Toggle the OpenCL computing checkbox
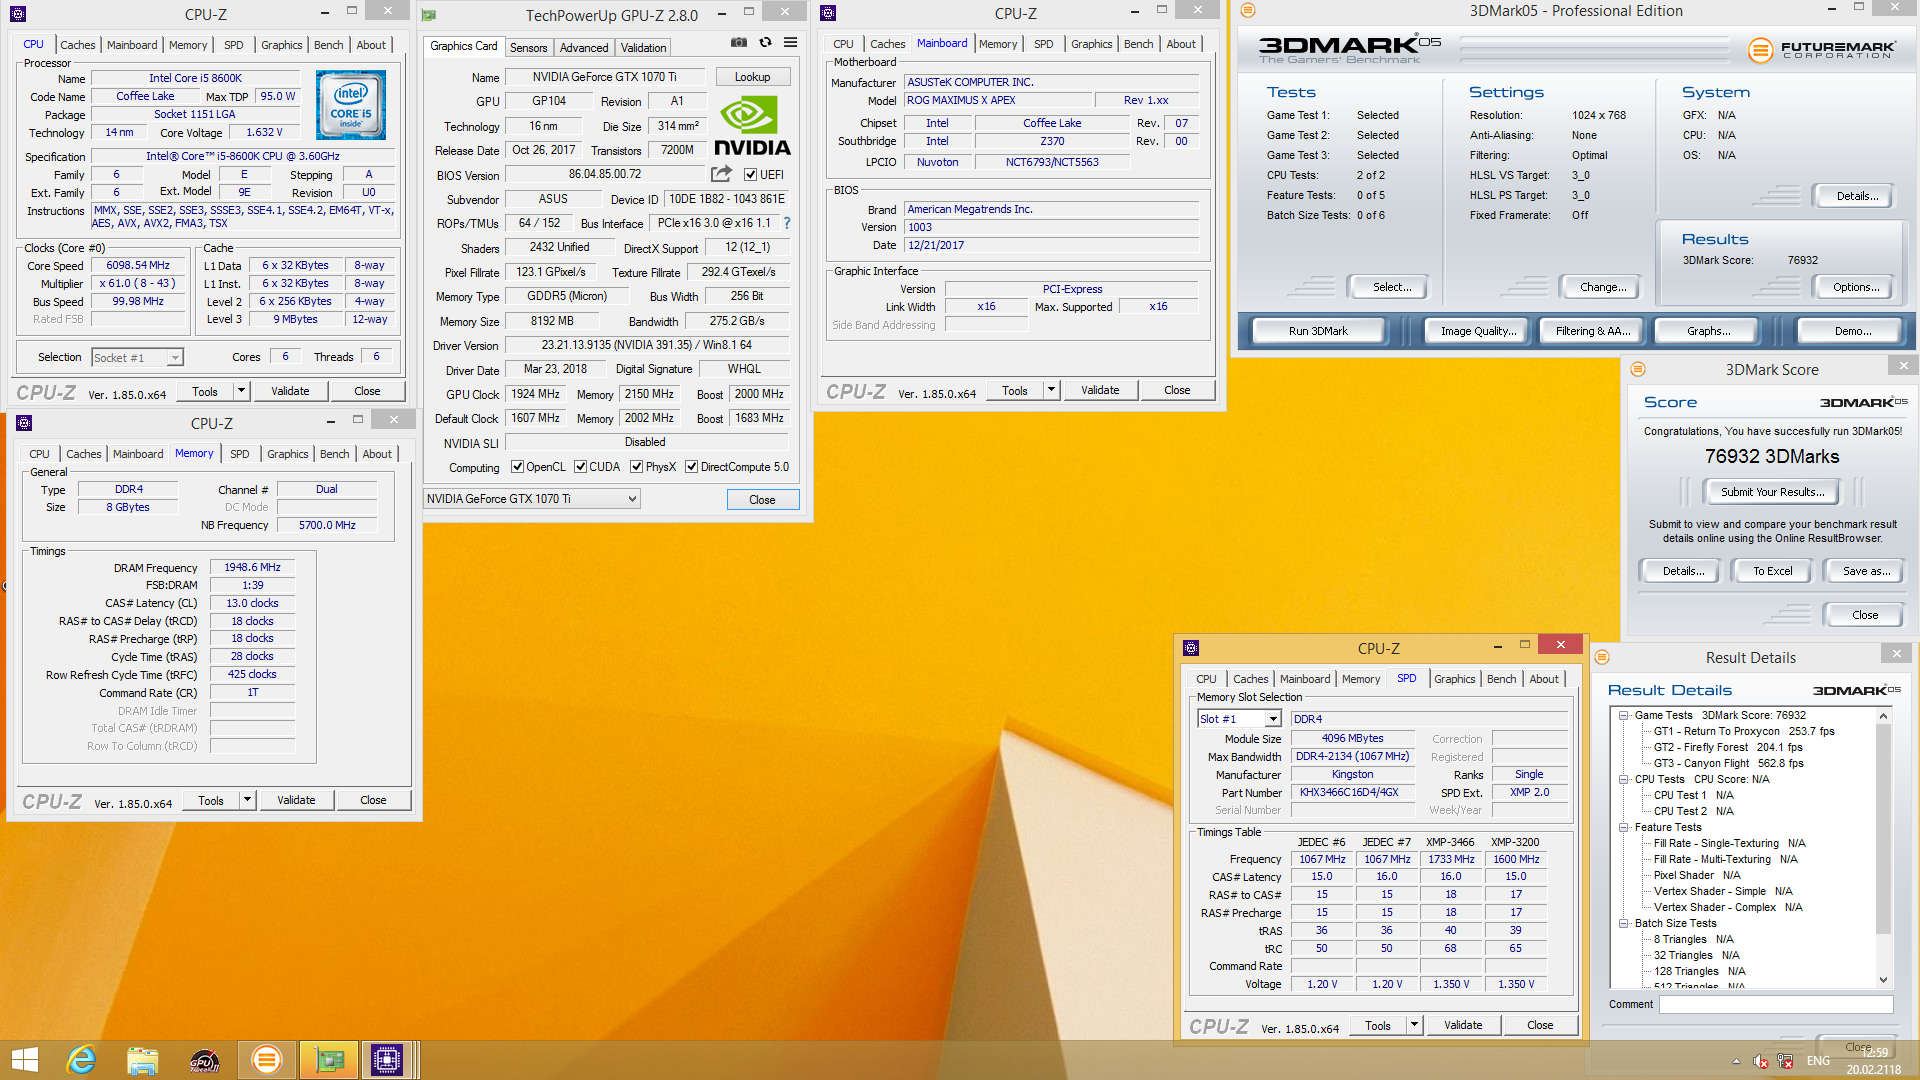 pyautogui.click(x=517, y=467)
